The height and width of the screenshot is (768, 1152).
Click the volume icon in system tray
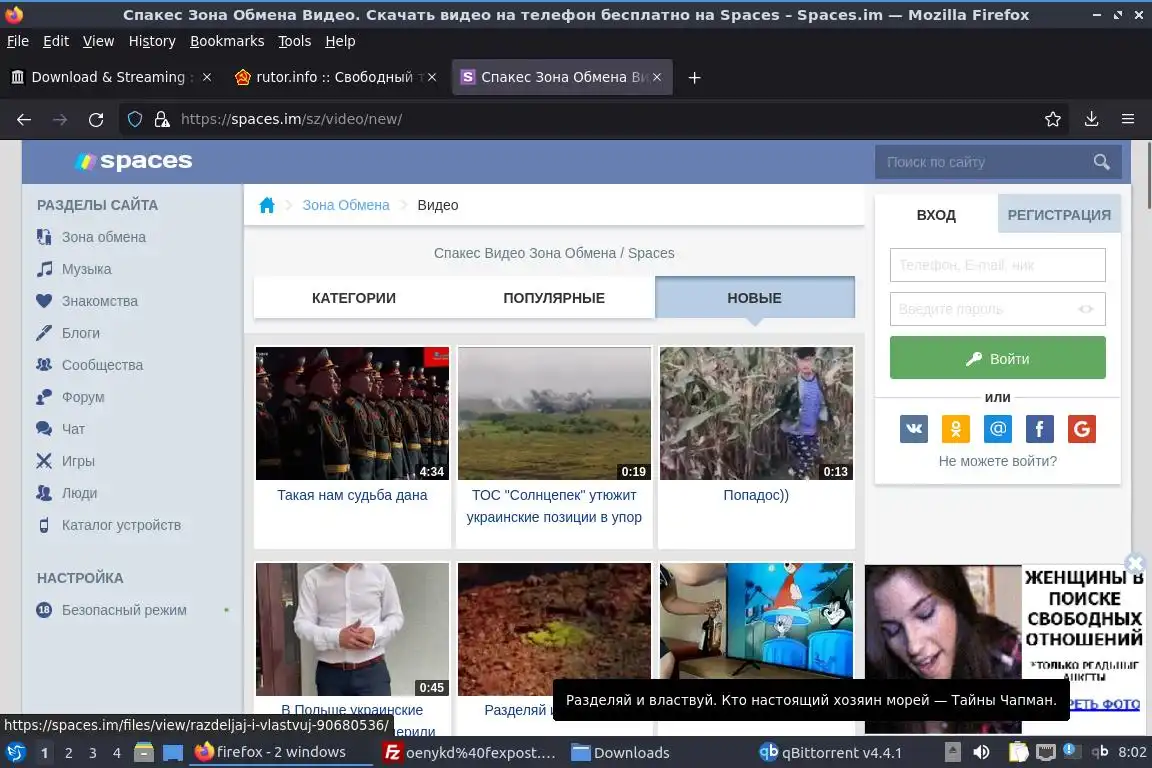(x=981, y=752)
